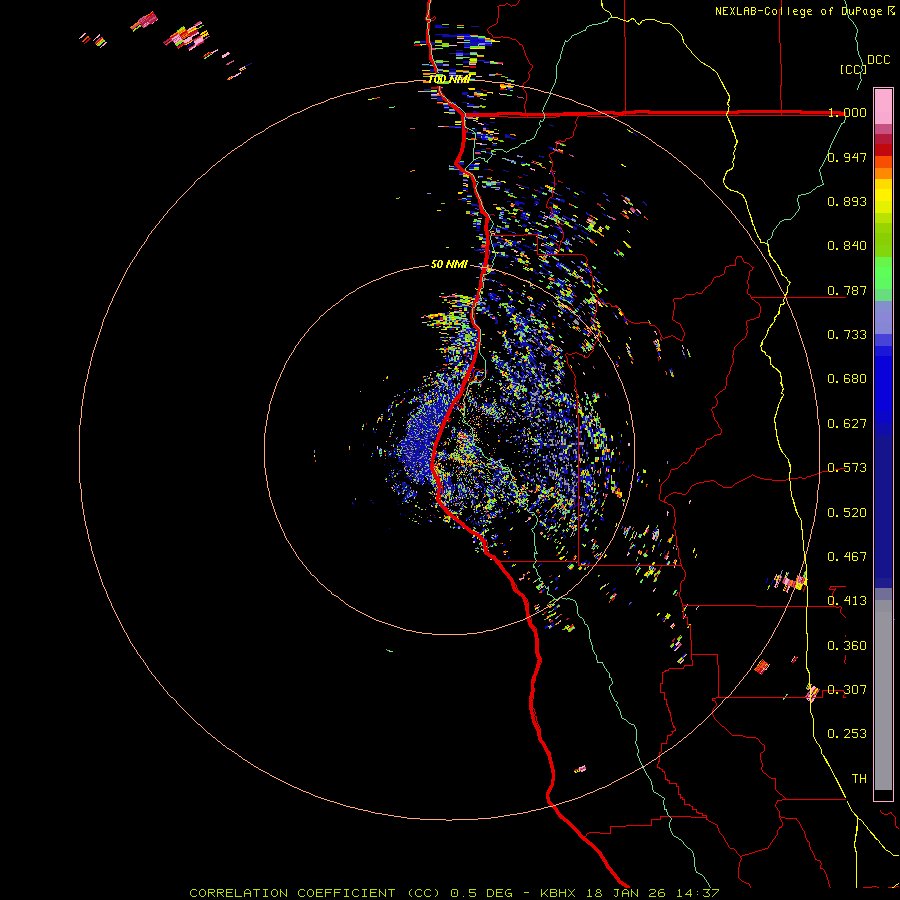
Task: Click the KBHX station identifier in caption
Action: coord(558,893)
